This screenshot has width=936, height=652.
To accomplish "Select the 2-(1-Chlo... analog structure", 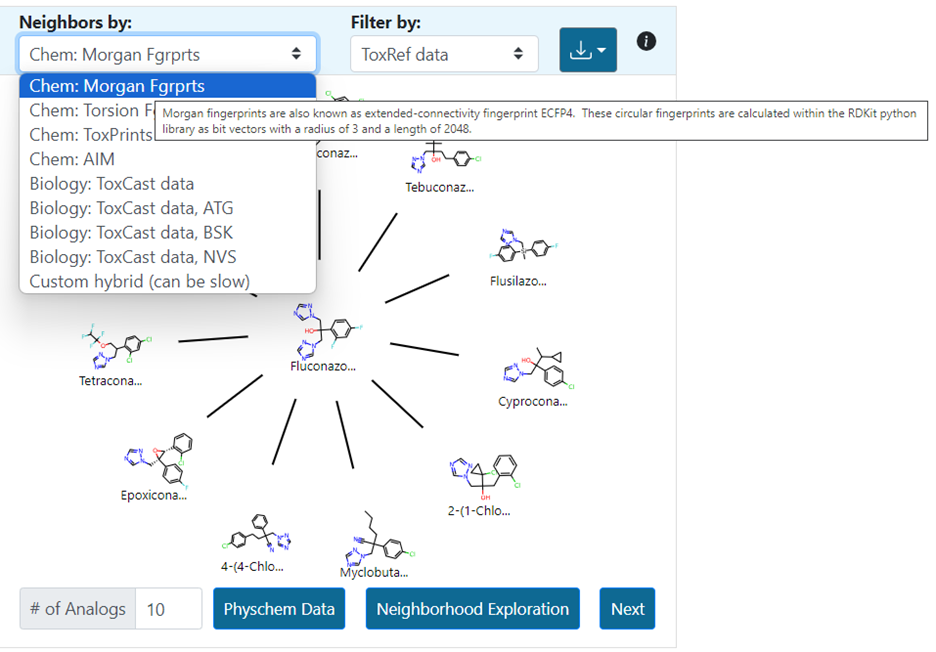I will pyautogui.click(x=485, y=478).
